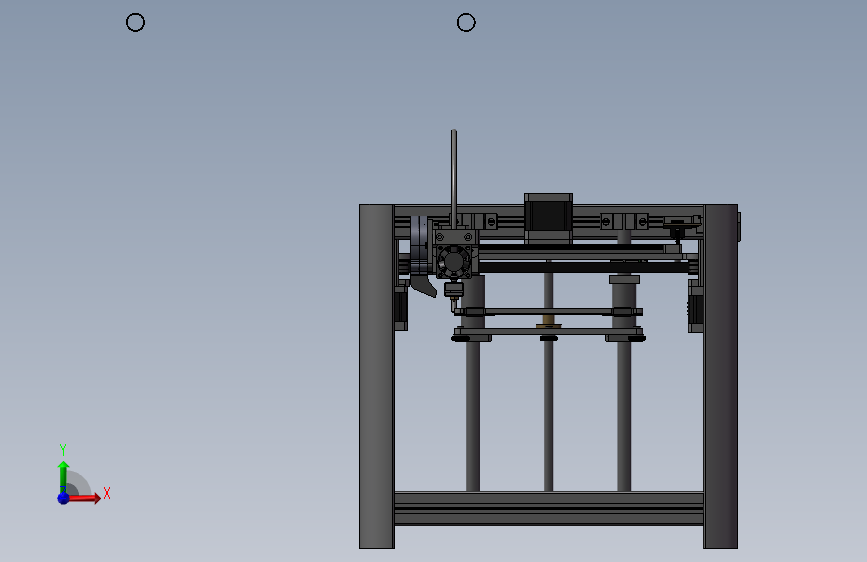Select the curved fan duct beside the extruder
This screenshot has width=867, height=562.
tap(423, 287)
